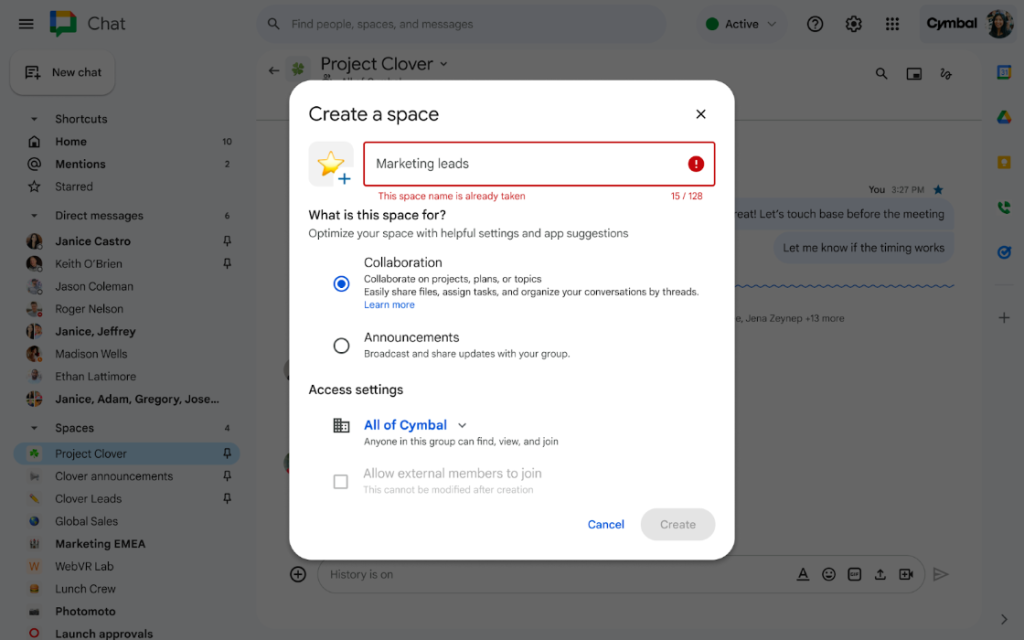The height and width of the screenshot is (640, 1024).
Task: Open Google Calendar in side panel
Action: (x=1004, y=72)
